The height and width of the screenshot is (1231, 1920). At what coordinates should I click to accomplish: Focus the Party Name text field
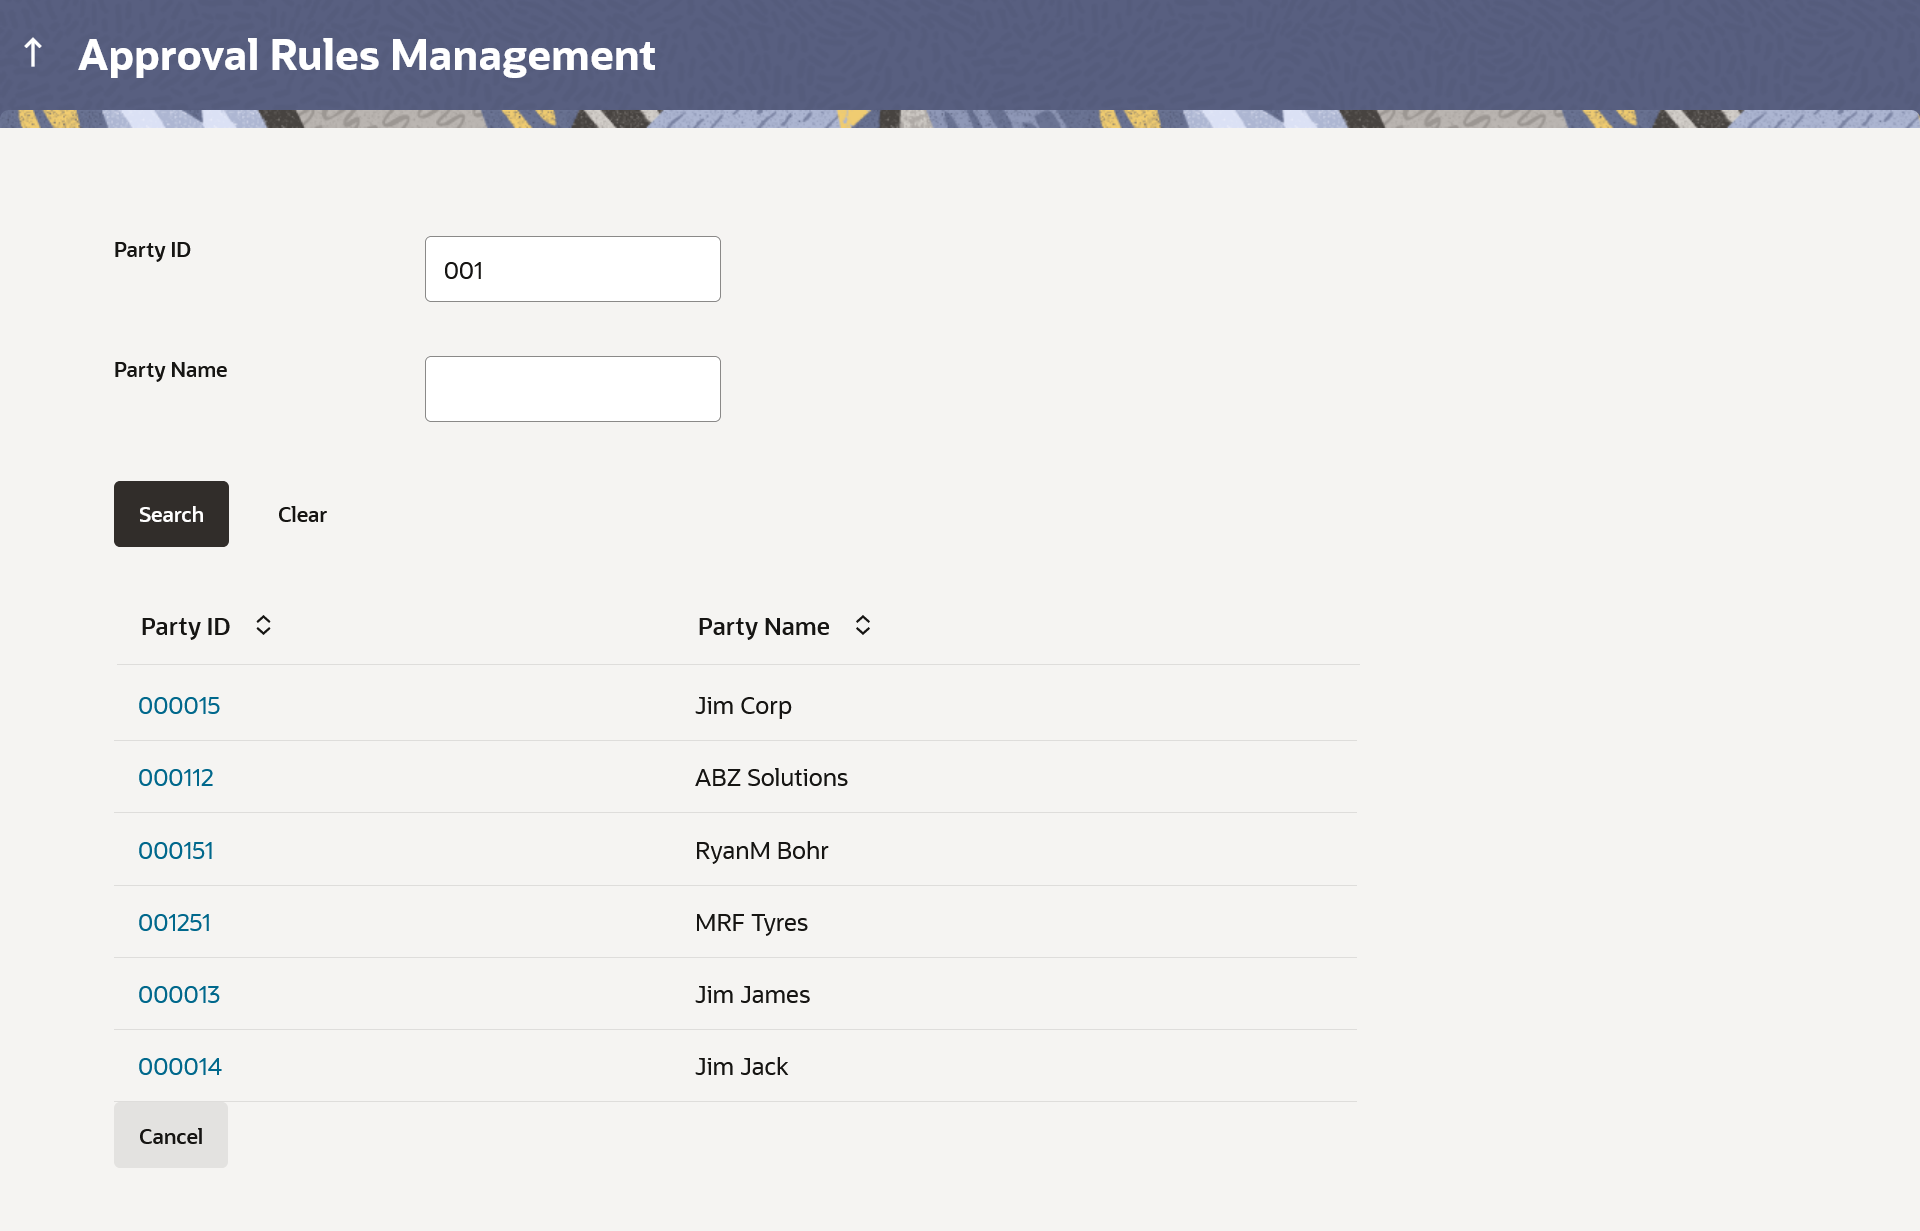coord(572,389)
